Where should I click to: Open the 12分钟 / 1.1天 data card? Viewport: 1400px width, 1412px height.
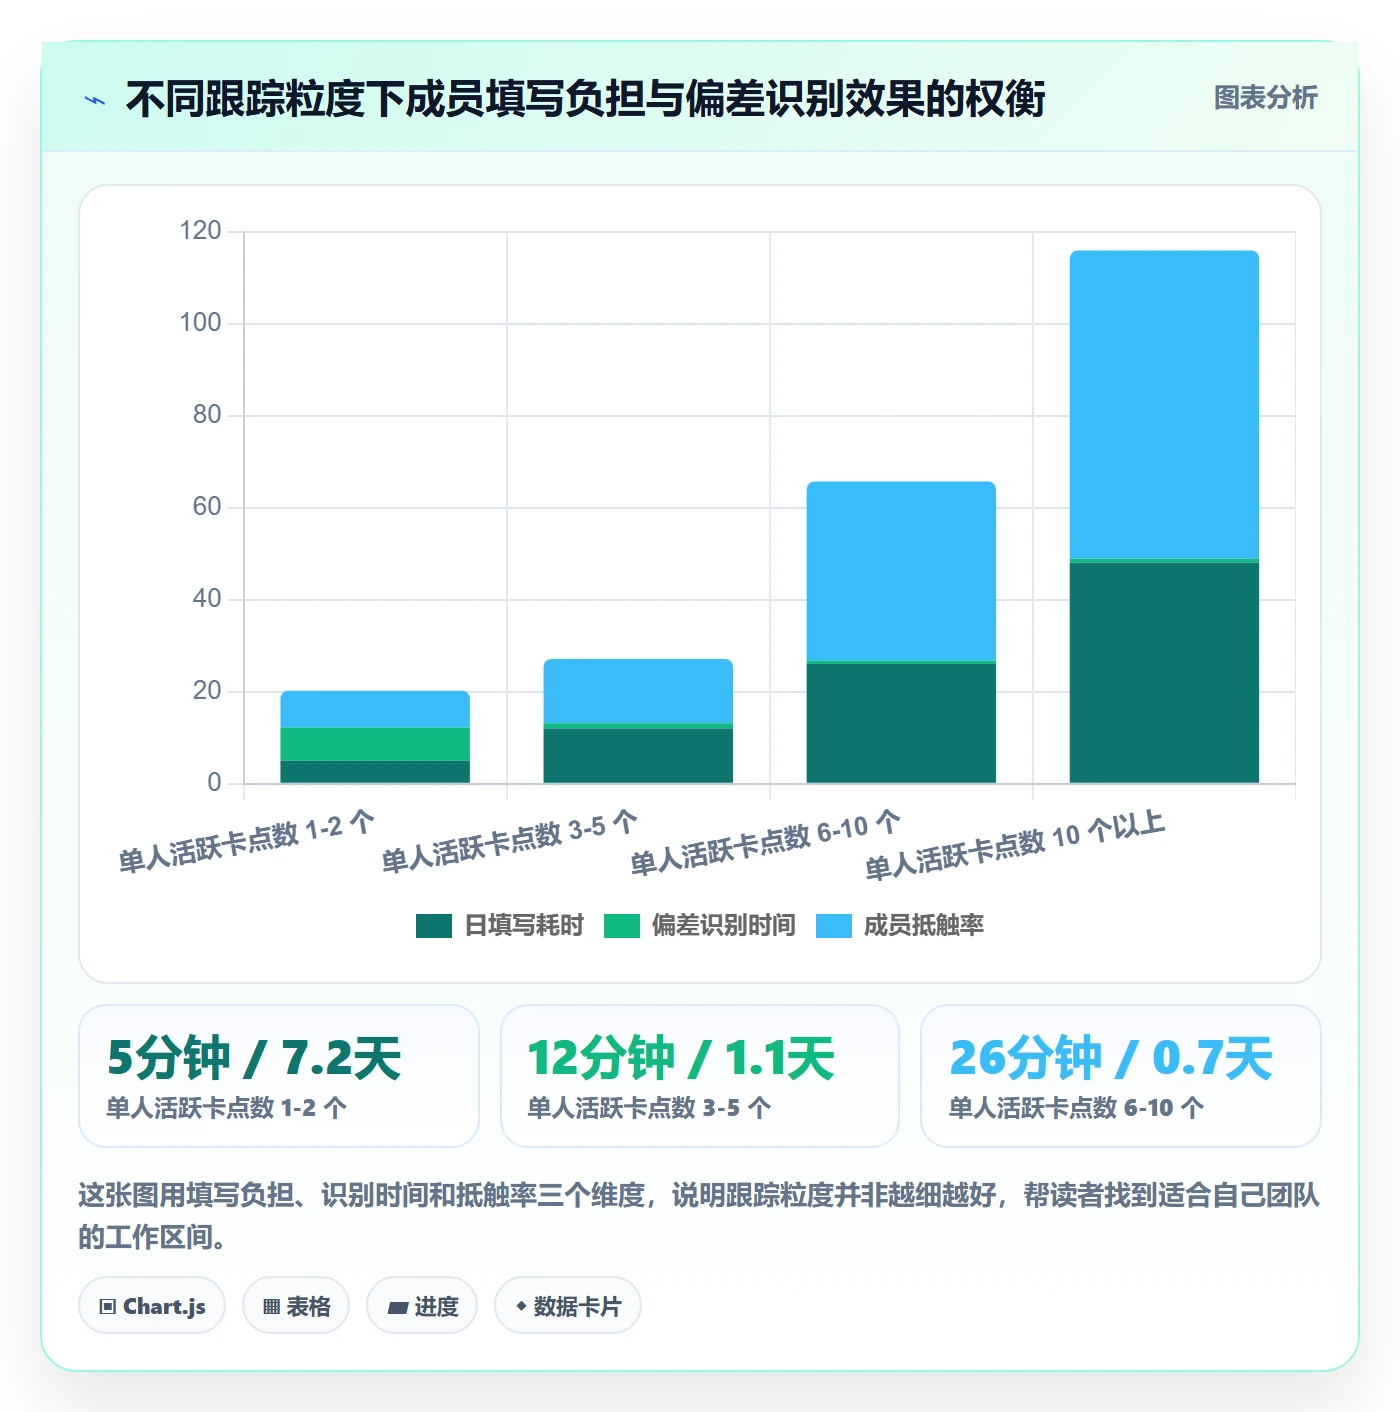click(700, 1076)
